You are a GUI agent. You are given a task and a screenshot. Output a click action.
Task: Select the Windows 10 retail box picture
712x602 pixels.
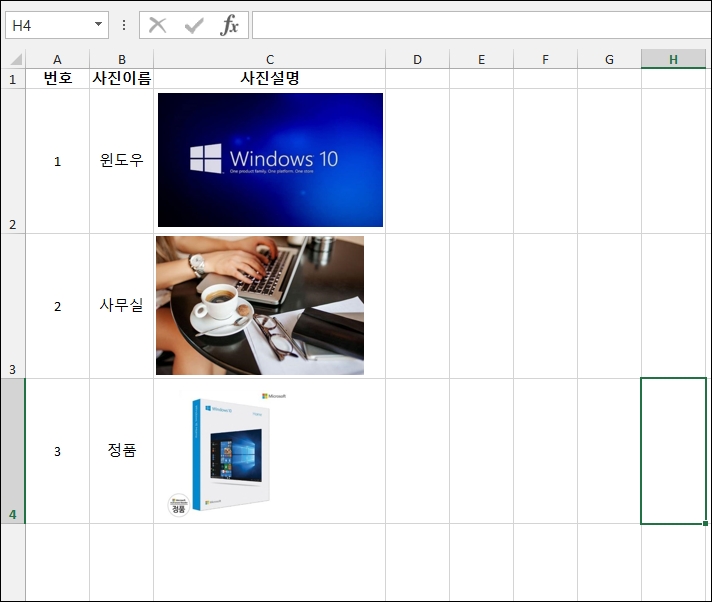pos(227,453)
